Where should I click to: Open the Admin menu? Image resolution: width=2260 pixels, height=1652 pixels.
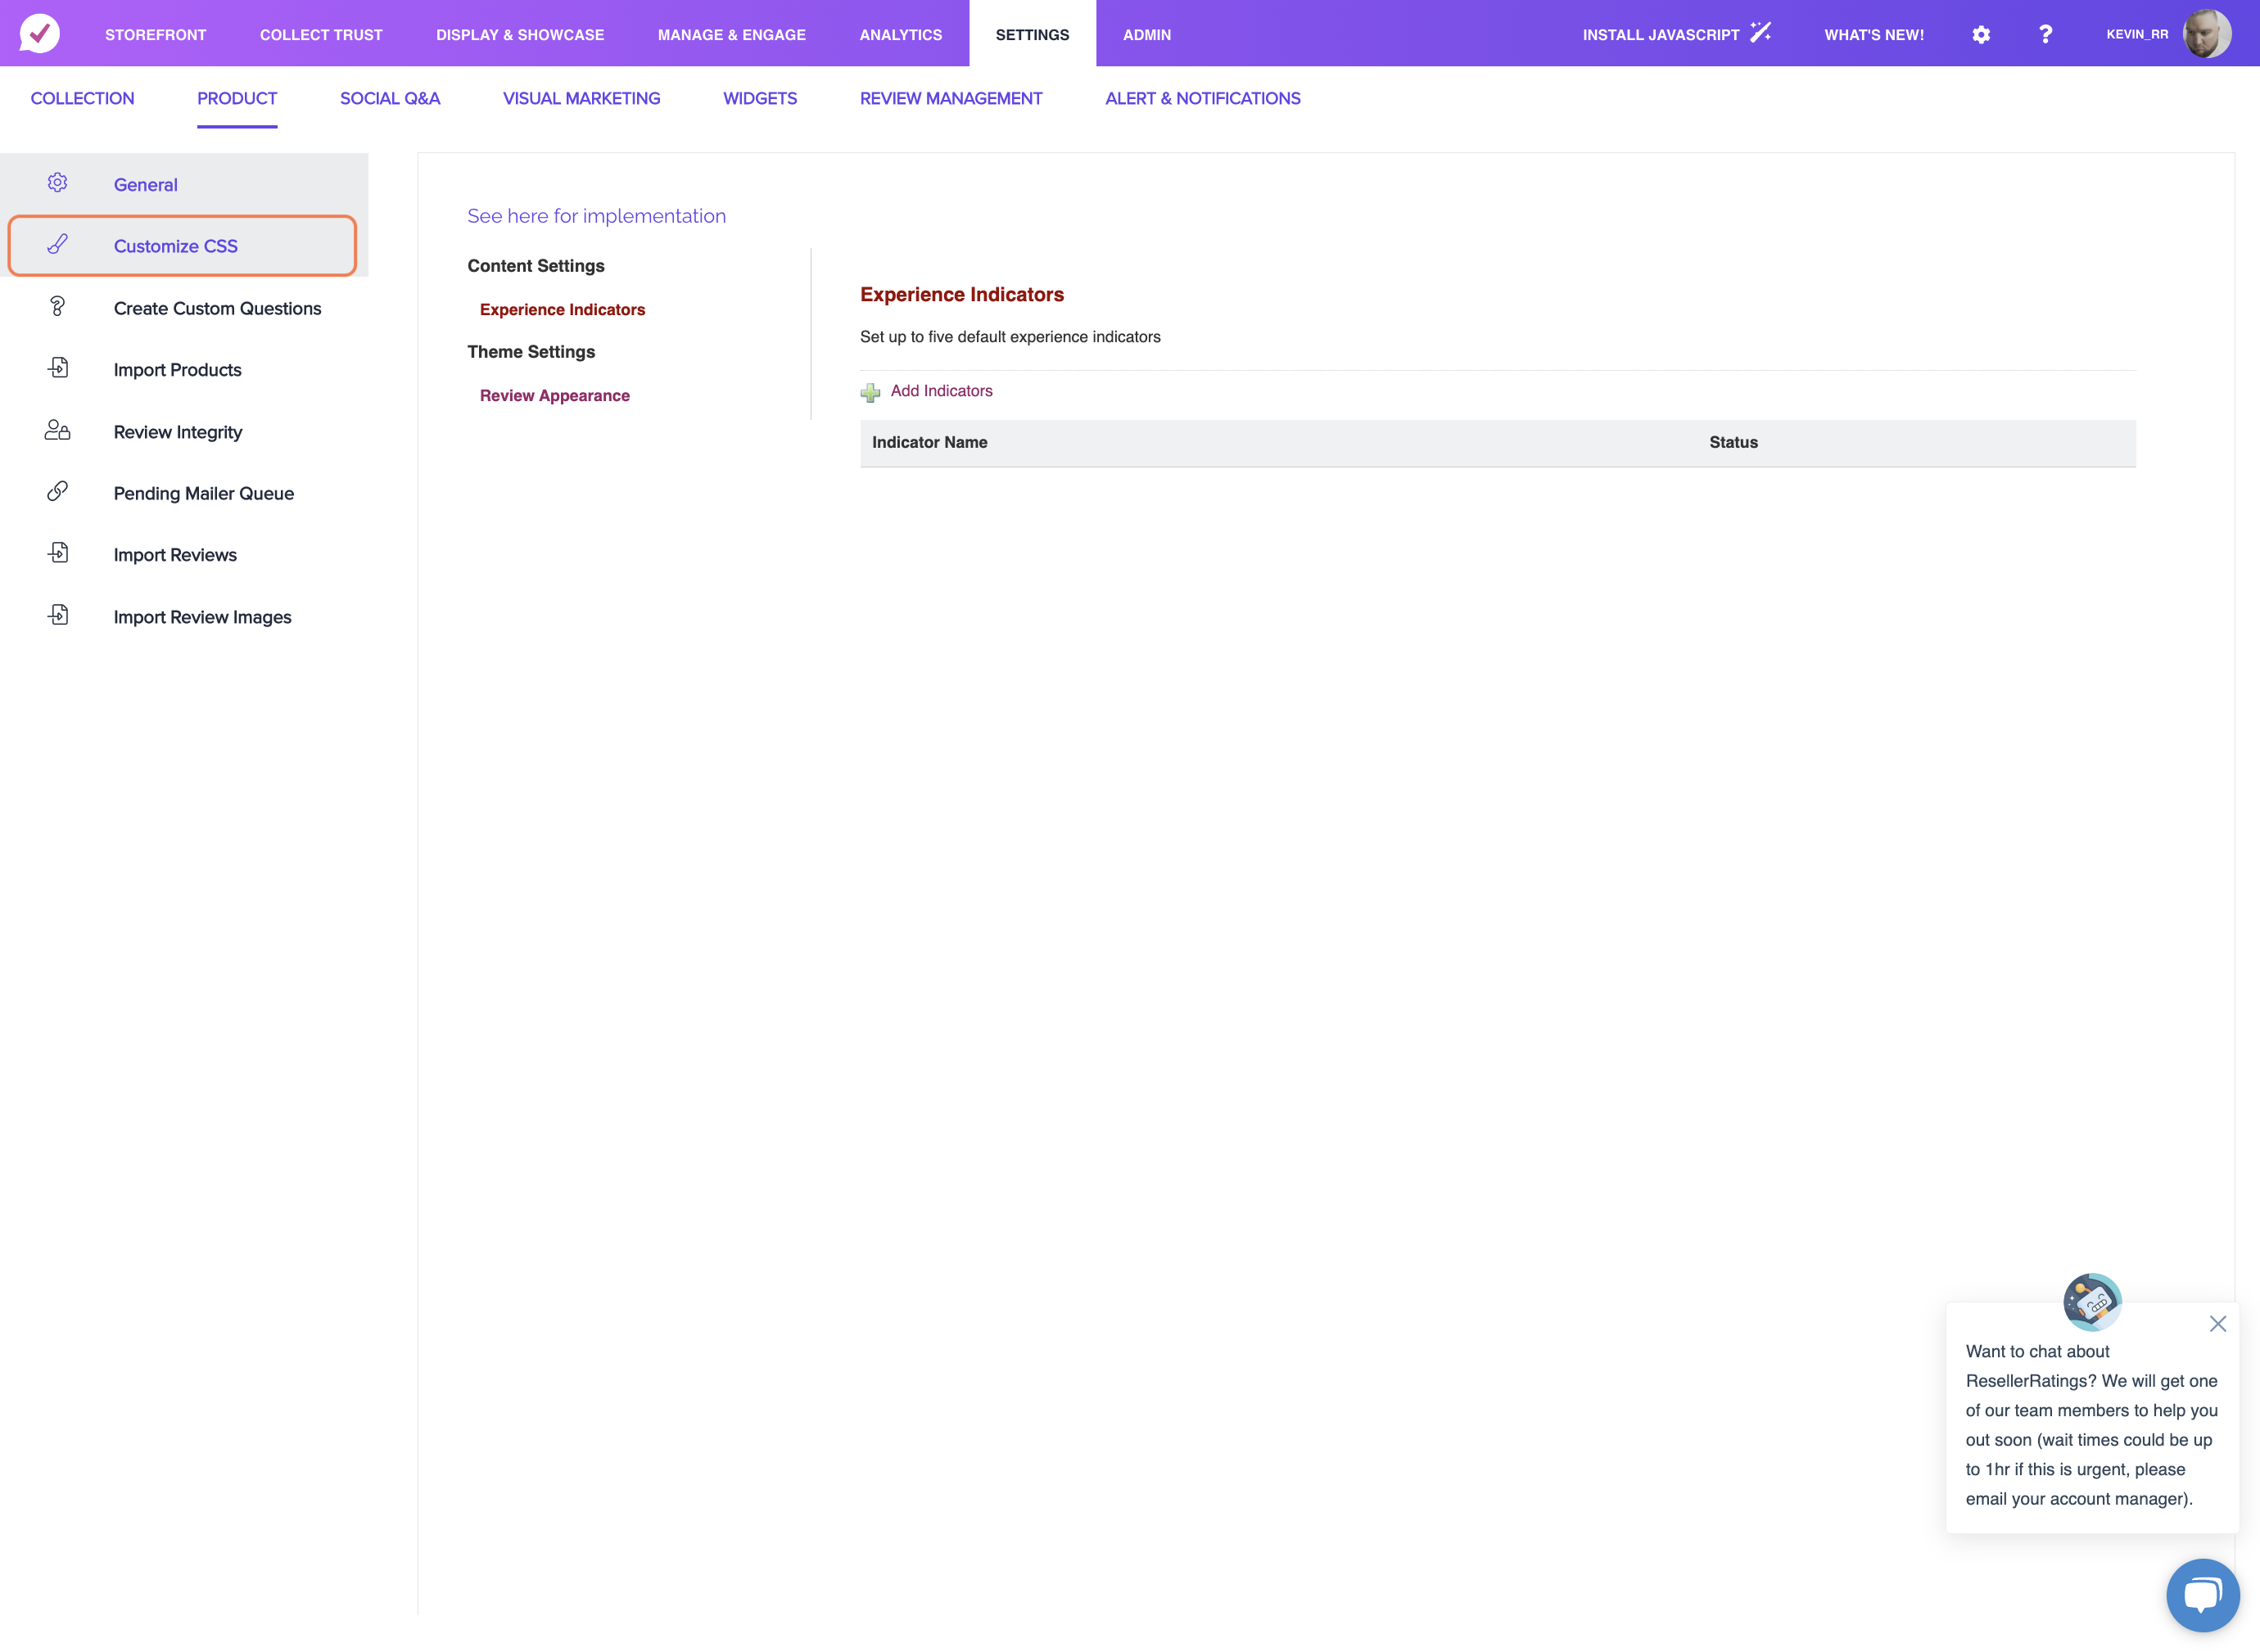1147,35
